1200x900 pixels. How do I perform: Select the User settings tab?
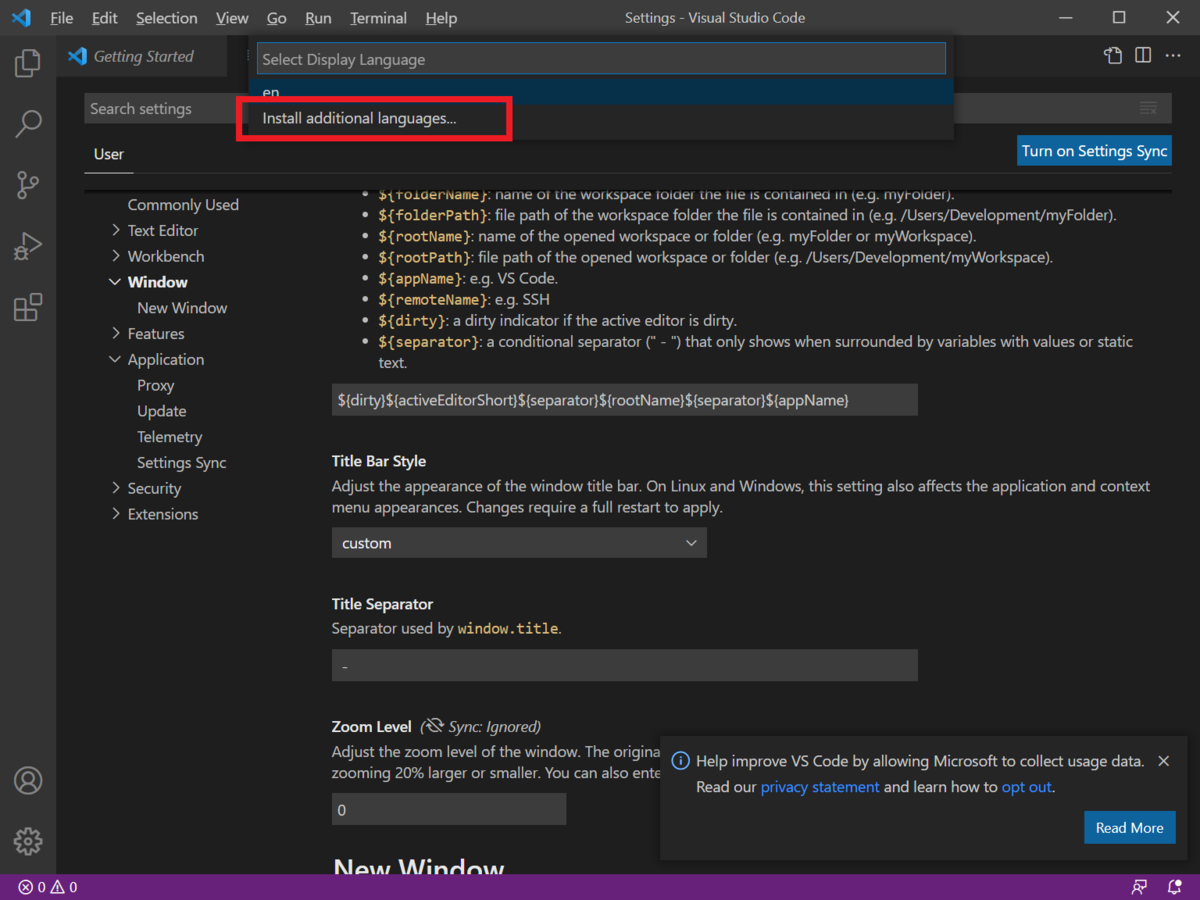click(109, 154)
